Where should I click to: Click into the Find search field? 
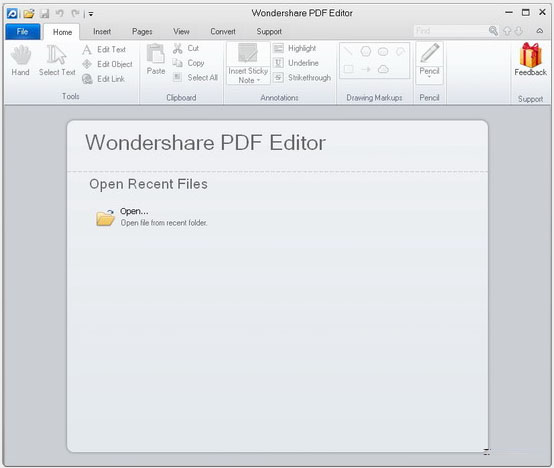pos(450,31)
